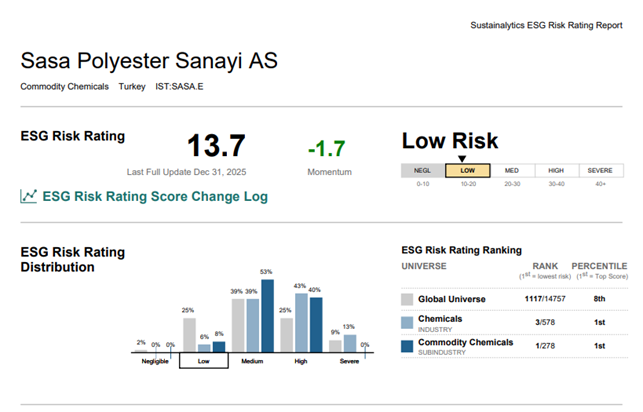Click the Commodity Chemicals dark-blue legend swatch
Screen dimensions: 643x412
[x=407, y=345]
